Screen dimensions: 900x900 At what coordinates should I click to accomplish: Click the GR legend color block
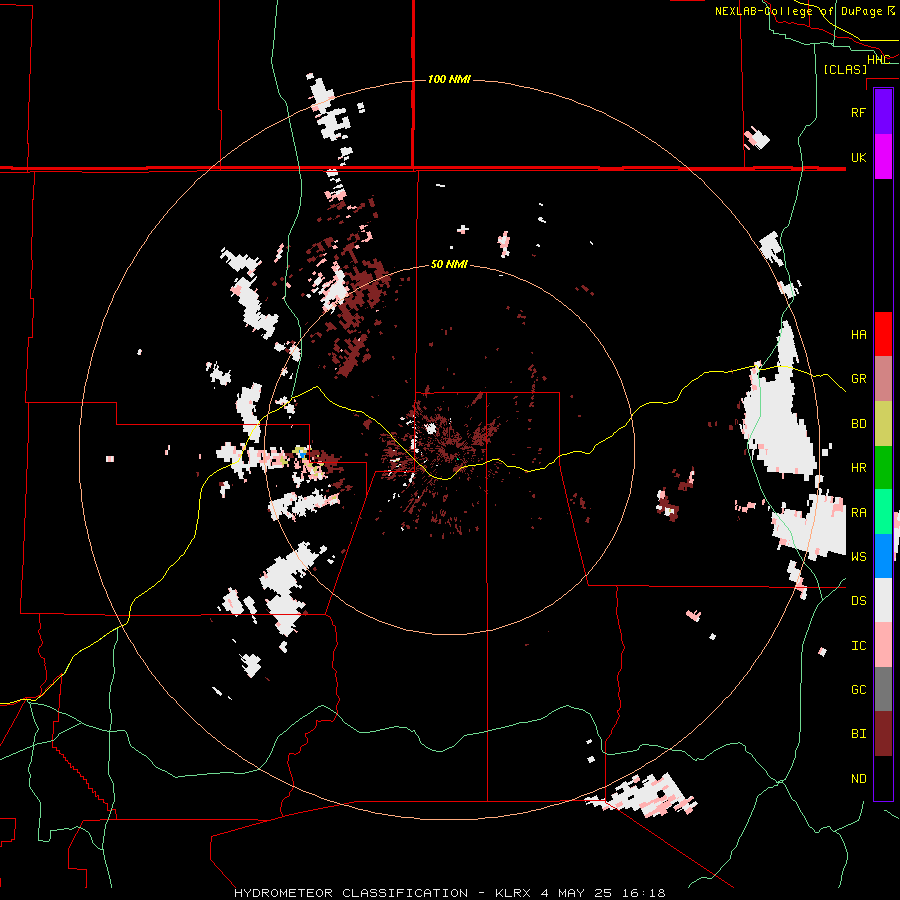click(x=883, y=378)
